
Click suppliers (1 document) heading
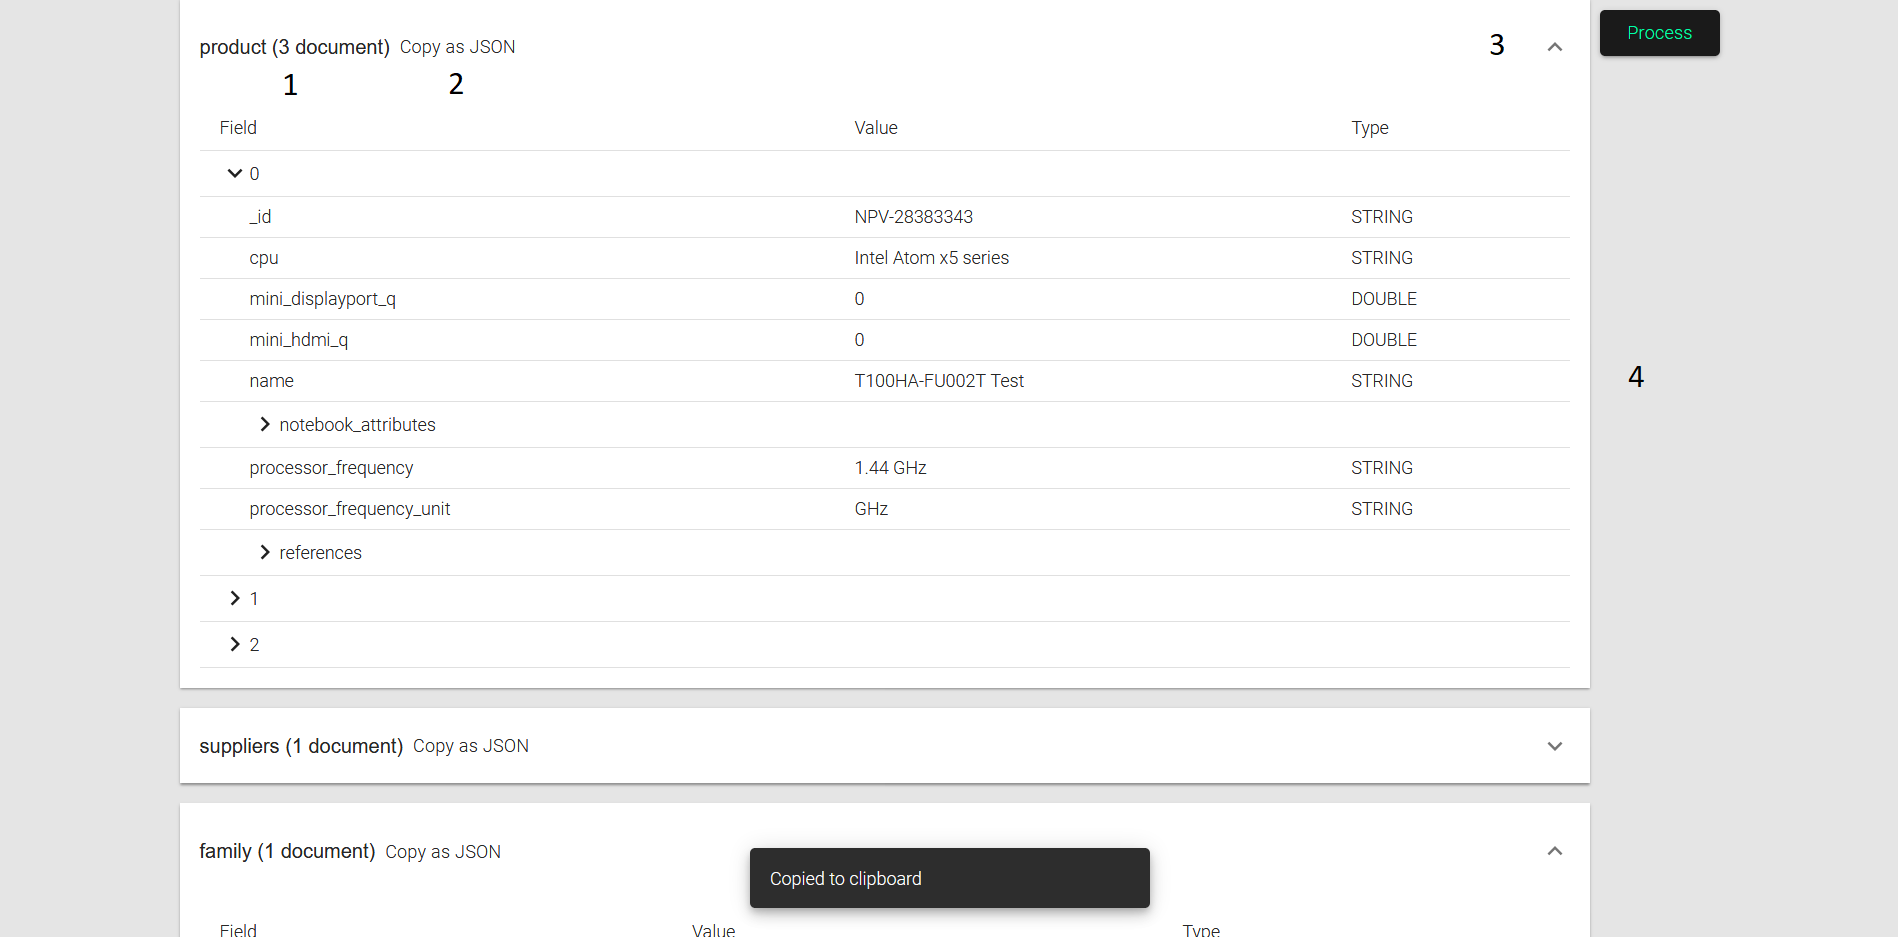[301, 746]
